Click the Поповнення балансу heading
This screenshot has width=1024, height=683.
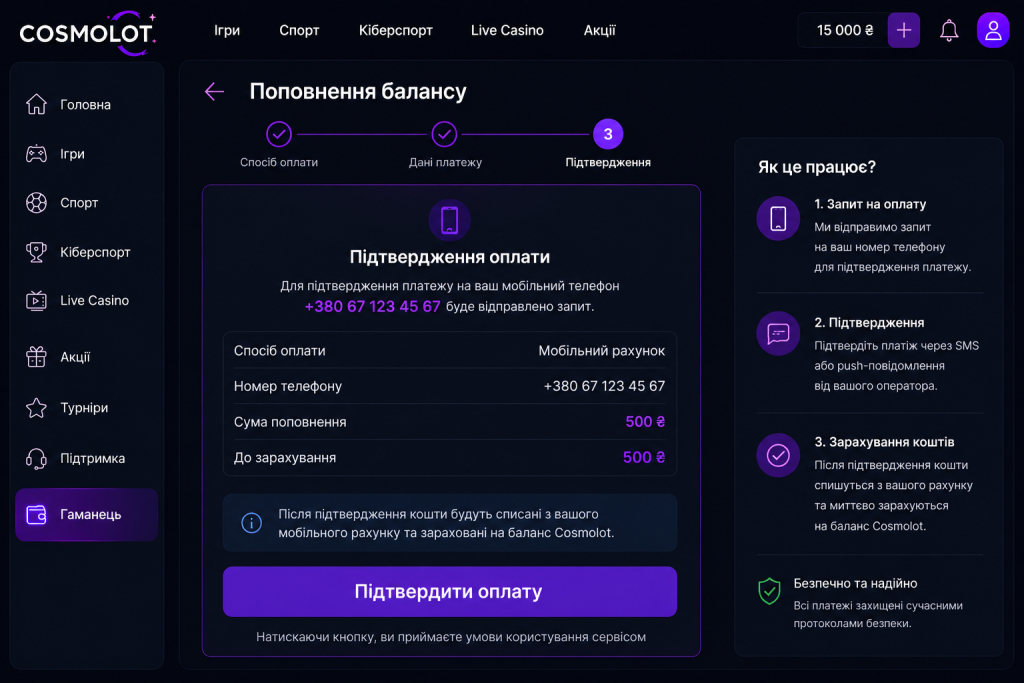click(x=358, y=91)
